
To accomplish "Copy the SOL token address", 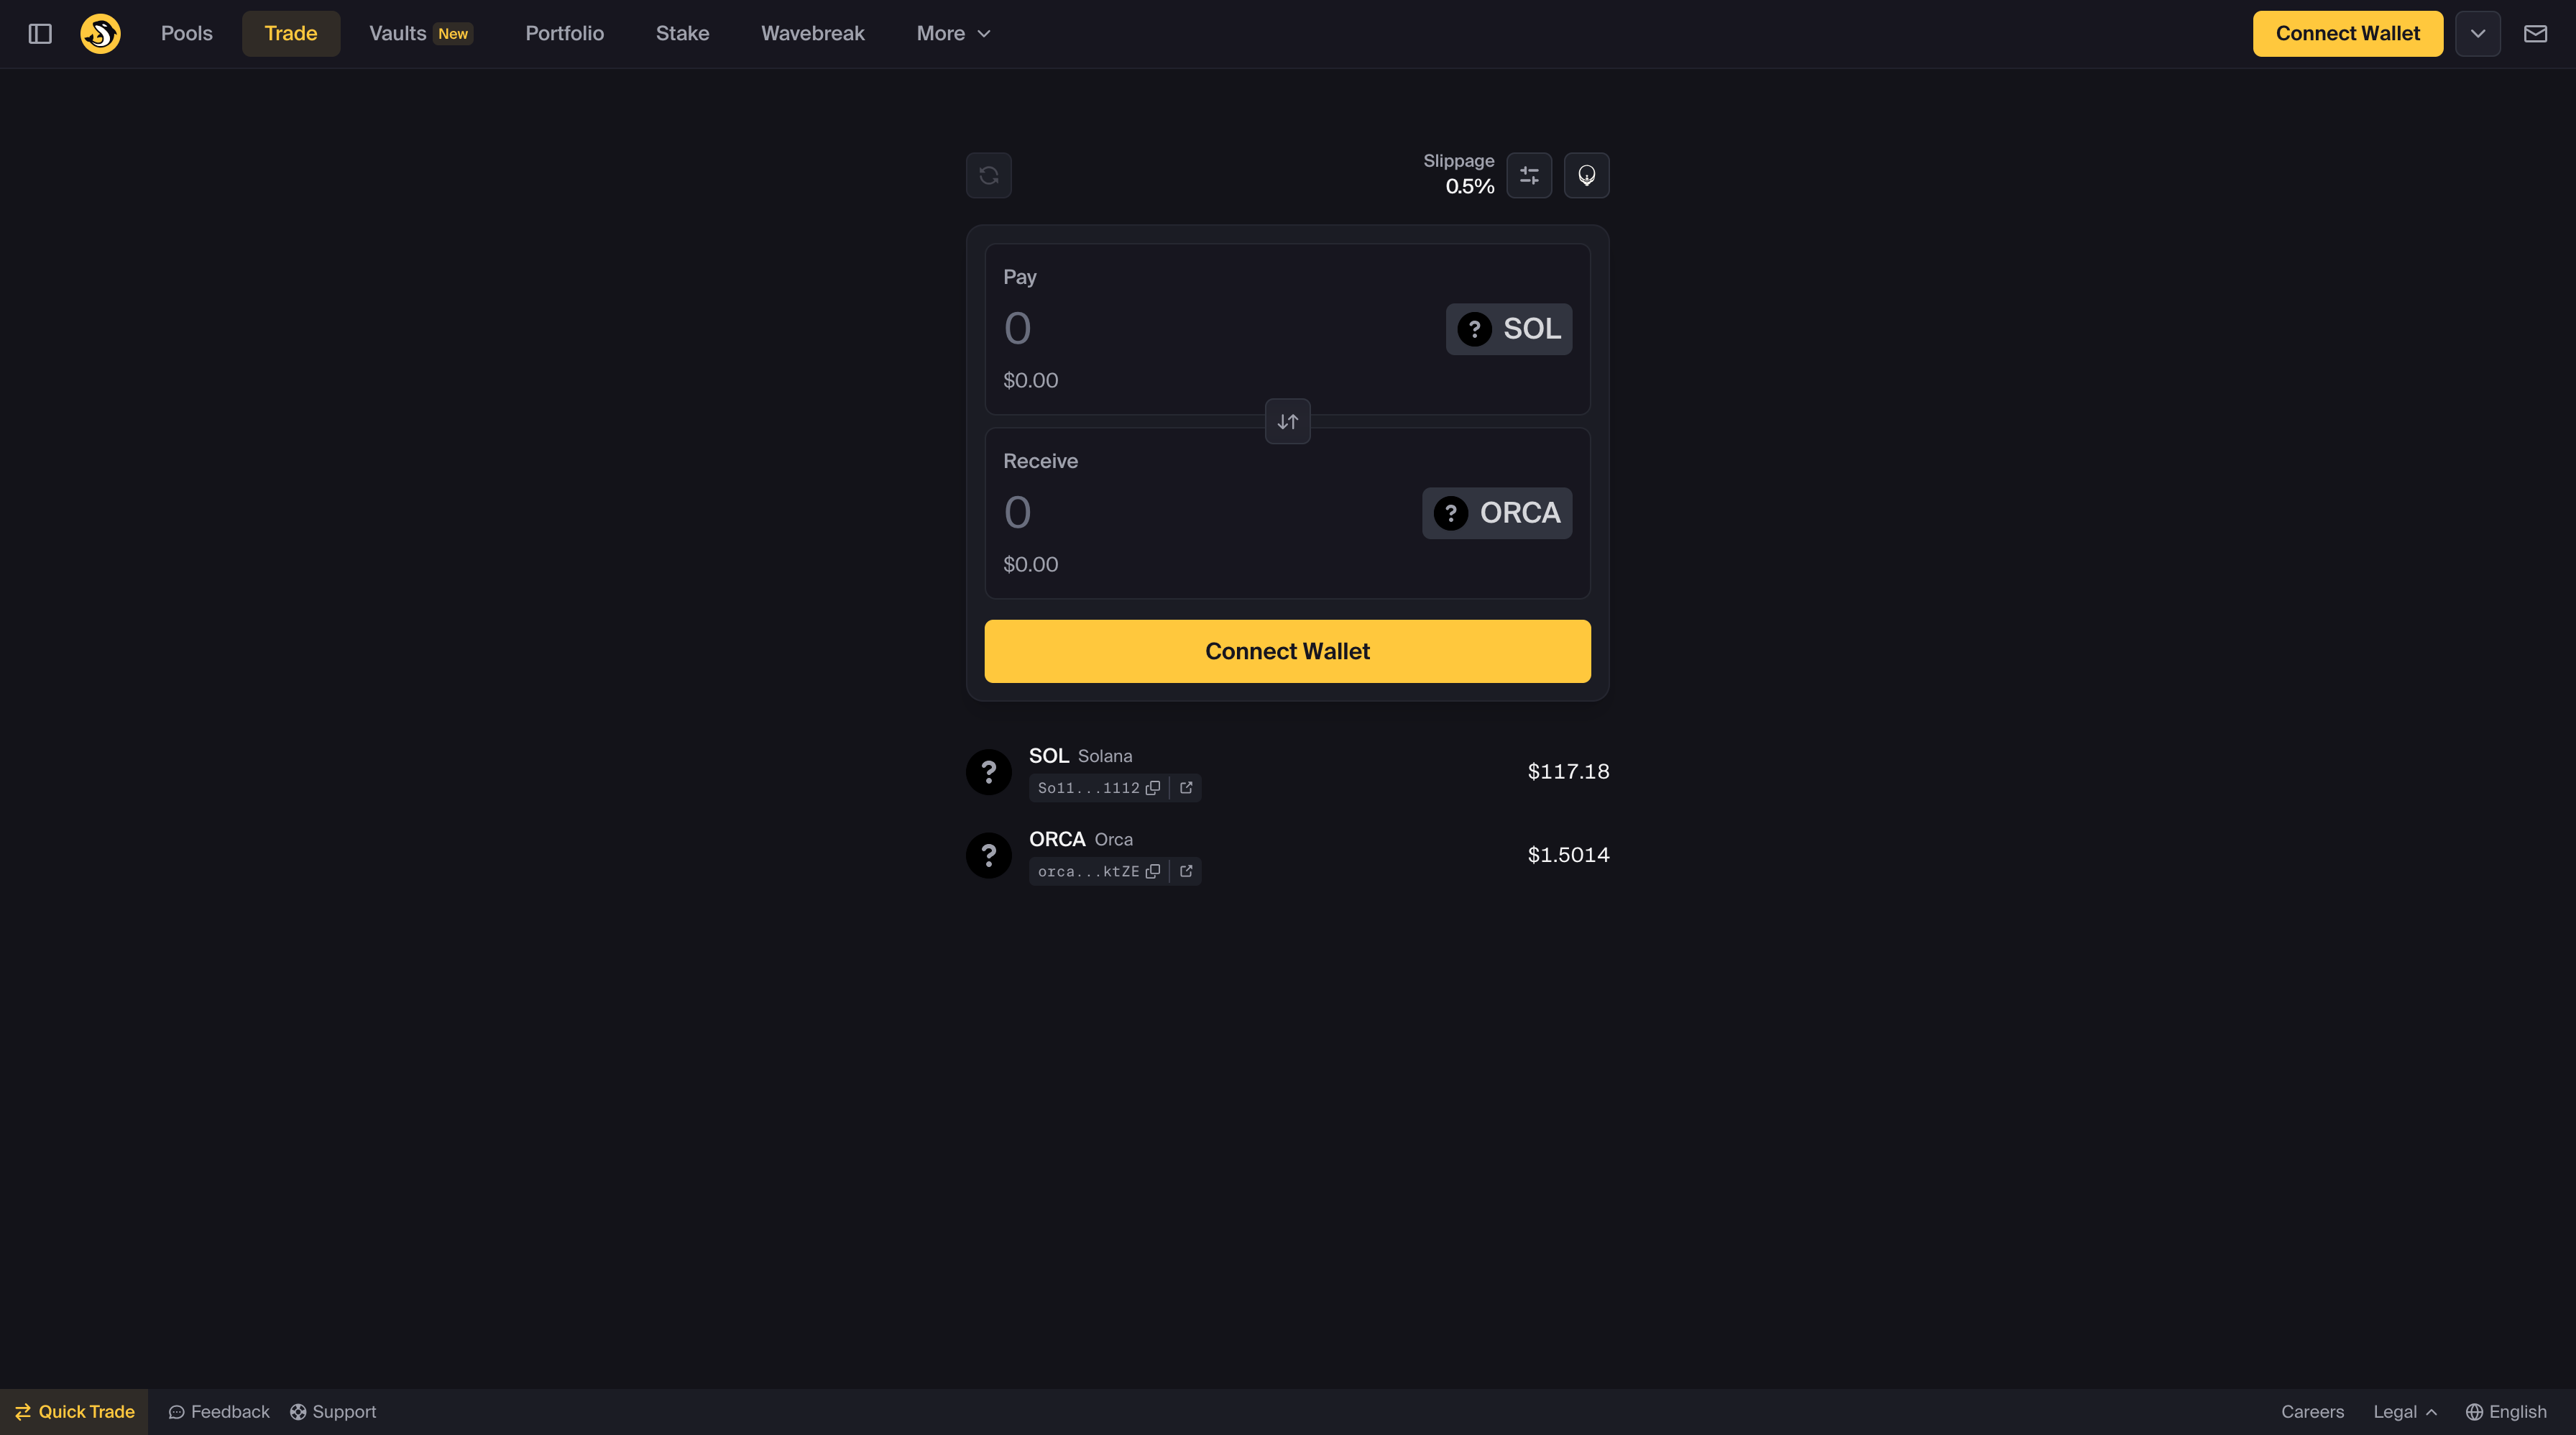I will [1153, 788].
